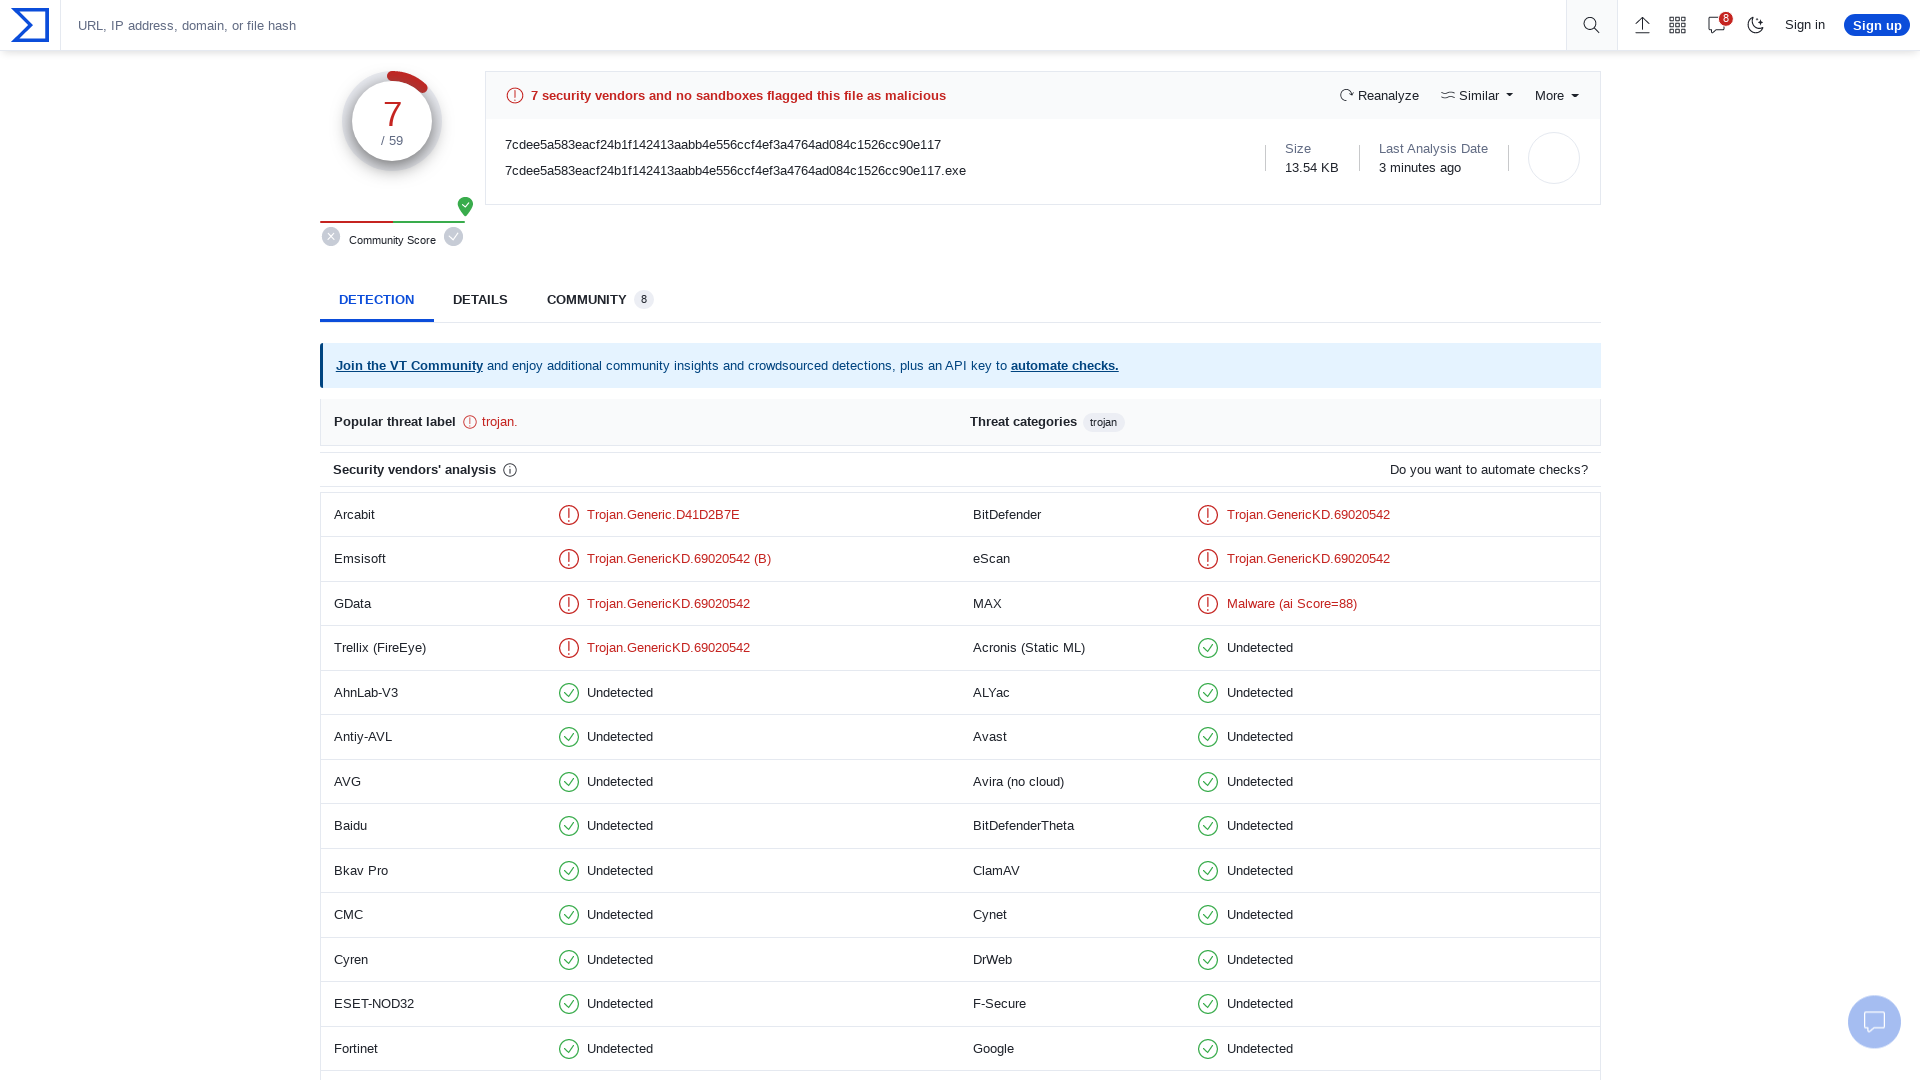The height and width of the screenshot is (1080, 1920).
Task: Click the MAX detection alert icon
Action: click(1208, 604)
